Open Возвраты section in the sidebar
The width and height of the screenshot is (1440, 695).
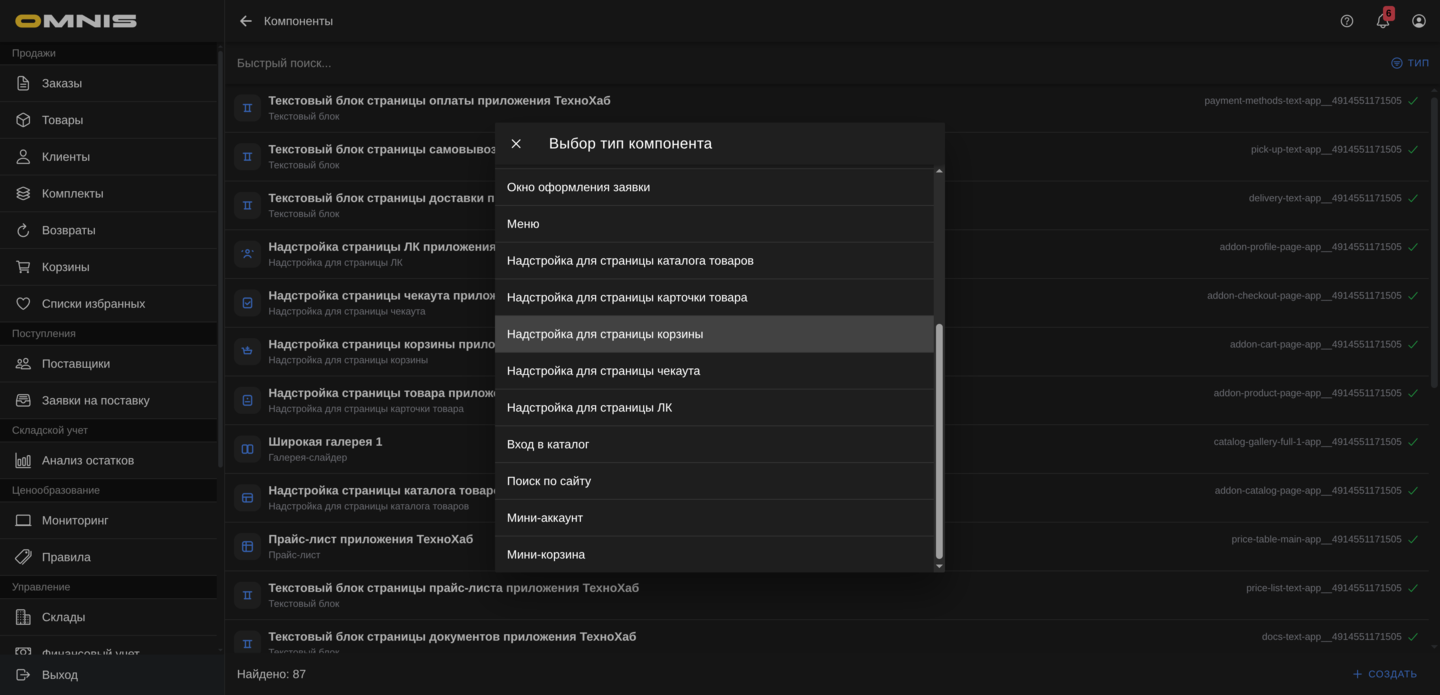tap(68, 230)
